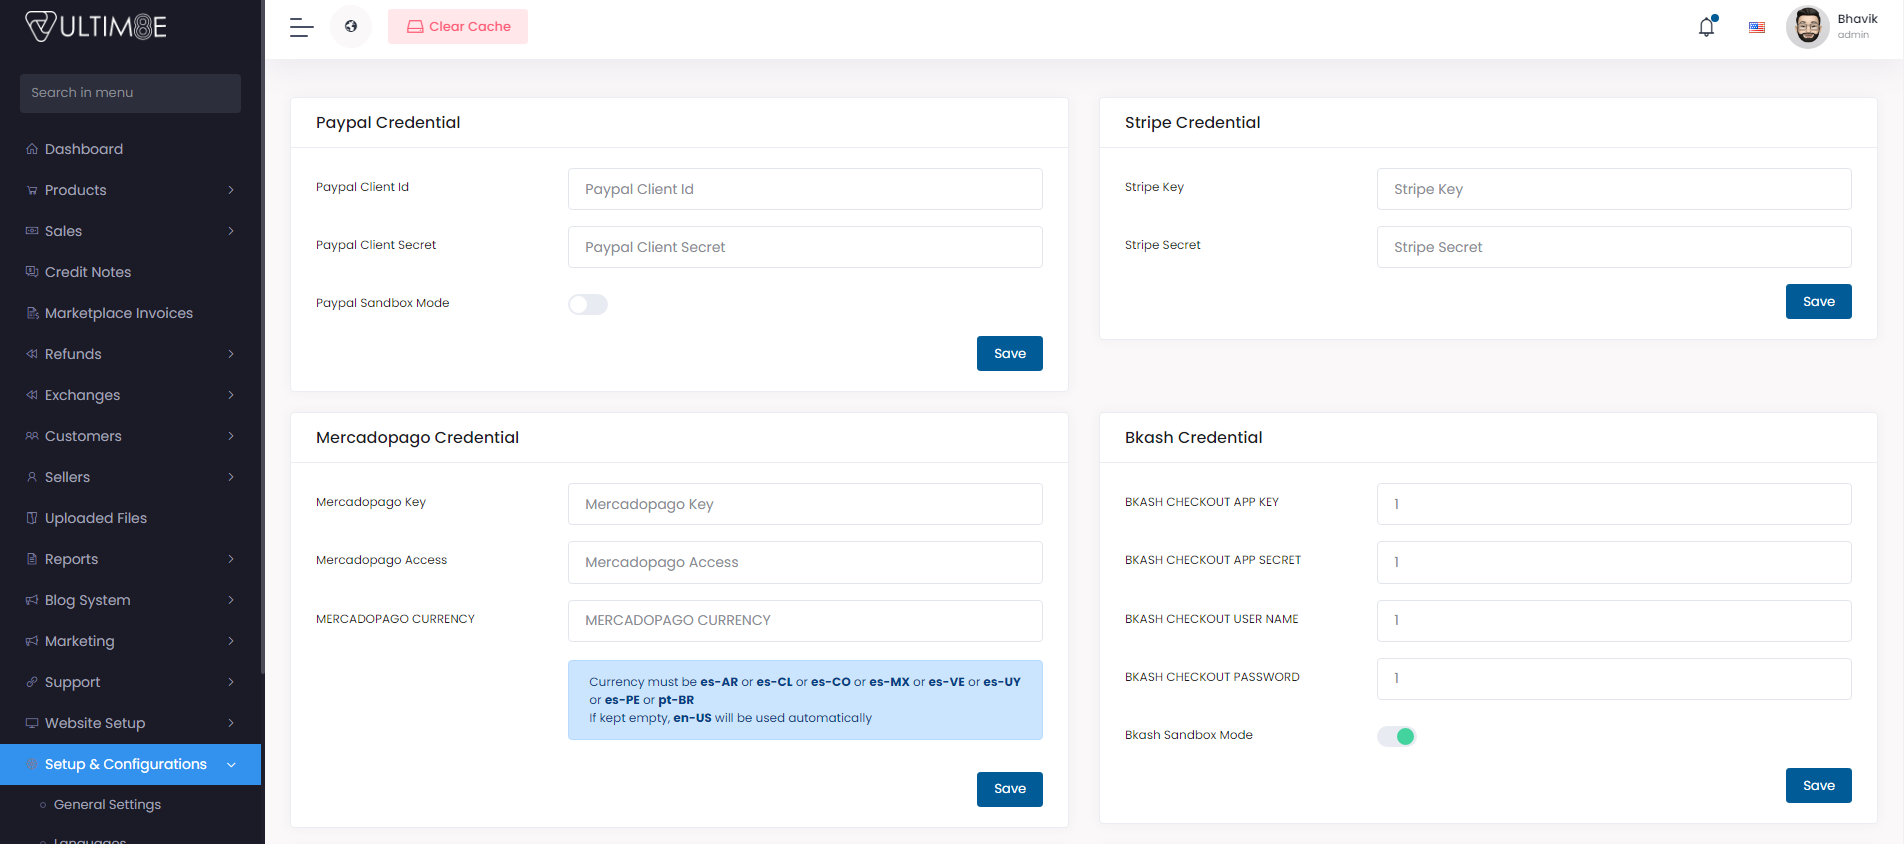Expand the Customers submenu chevron

click(231, 436)
